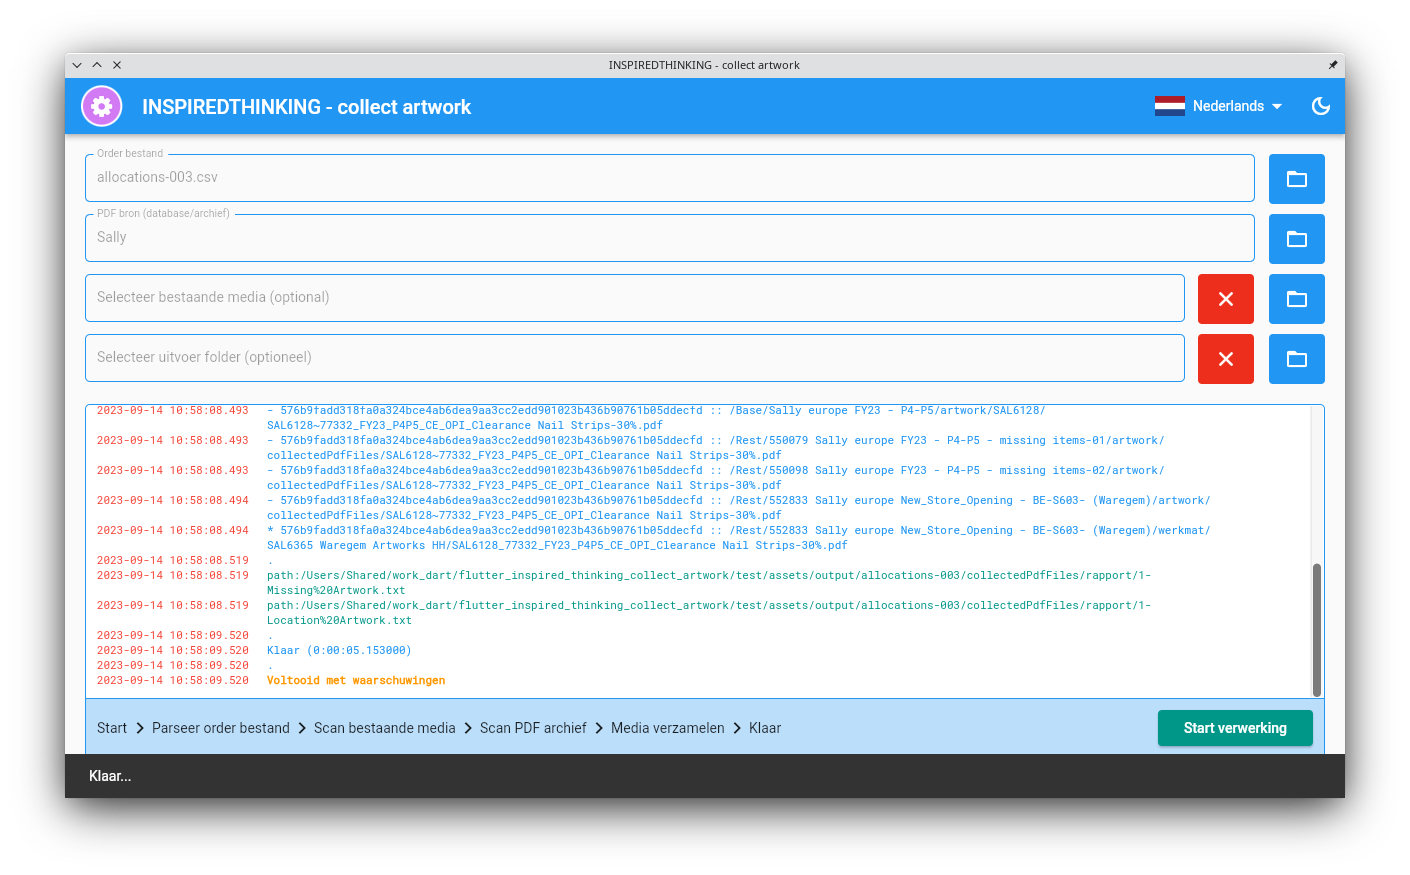Toggle dark mode with the moon icon
1410x875 pixels.
pos(1320,106)
